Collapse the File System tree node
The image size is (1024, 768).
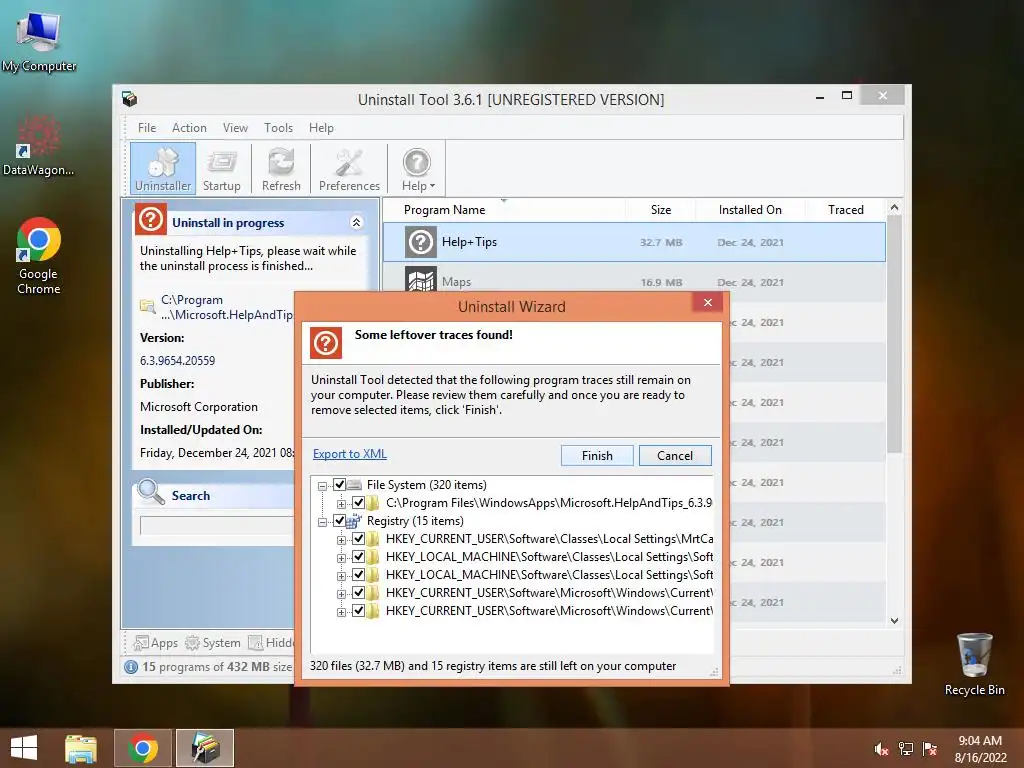(323, 486)
